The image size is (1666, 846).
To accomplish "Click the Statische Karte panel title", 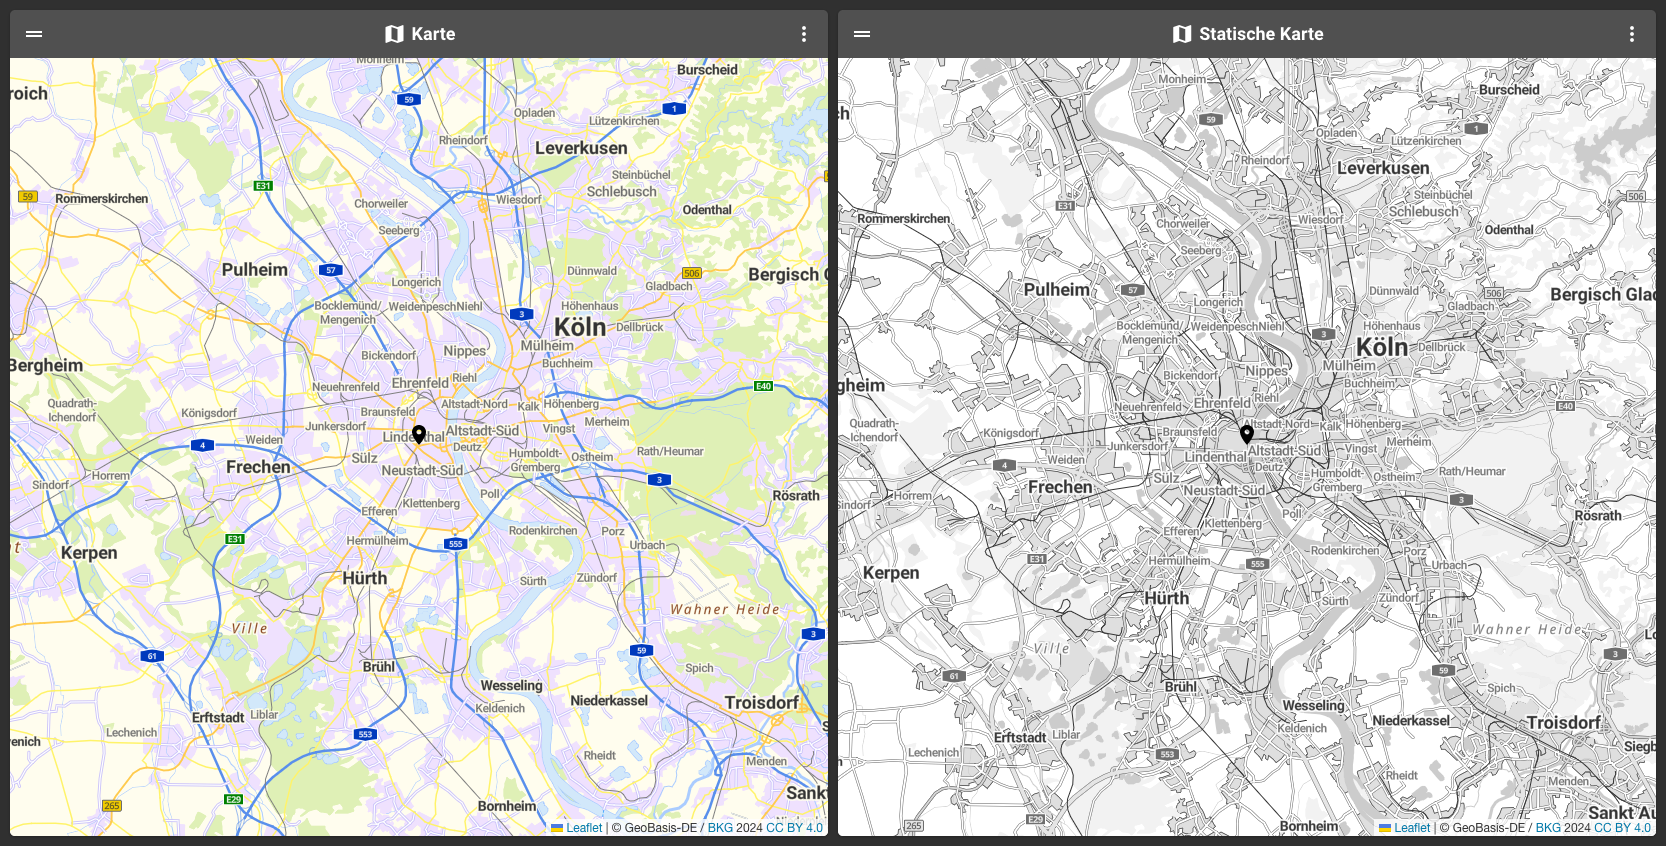I will (x=1261, y=34).
